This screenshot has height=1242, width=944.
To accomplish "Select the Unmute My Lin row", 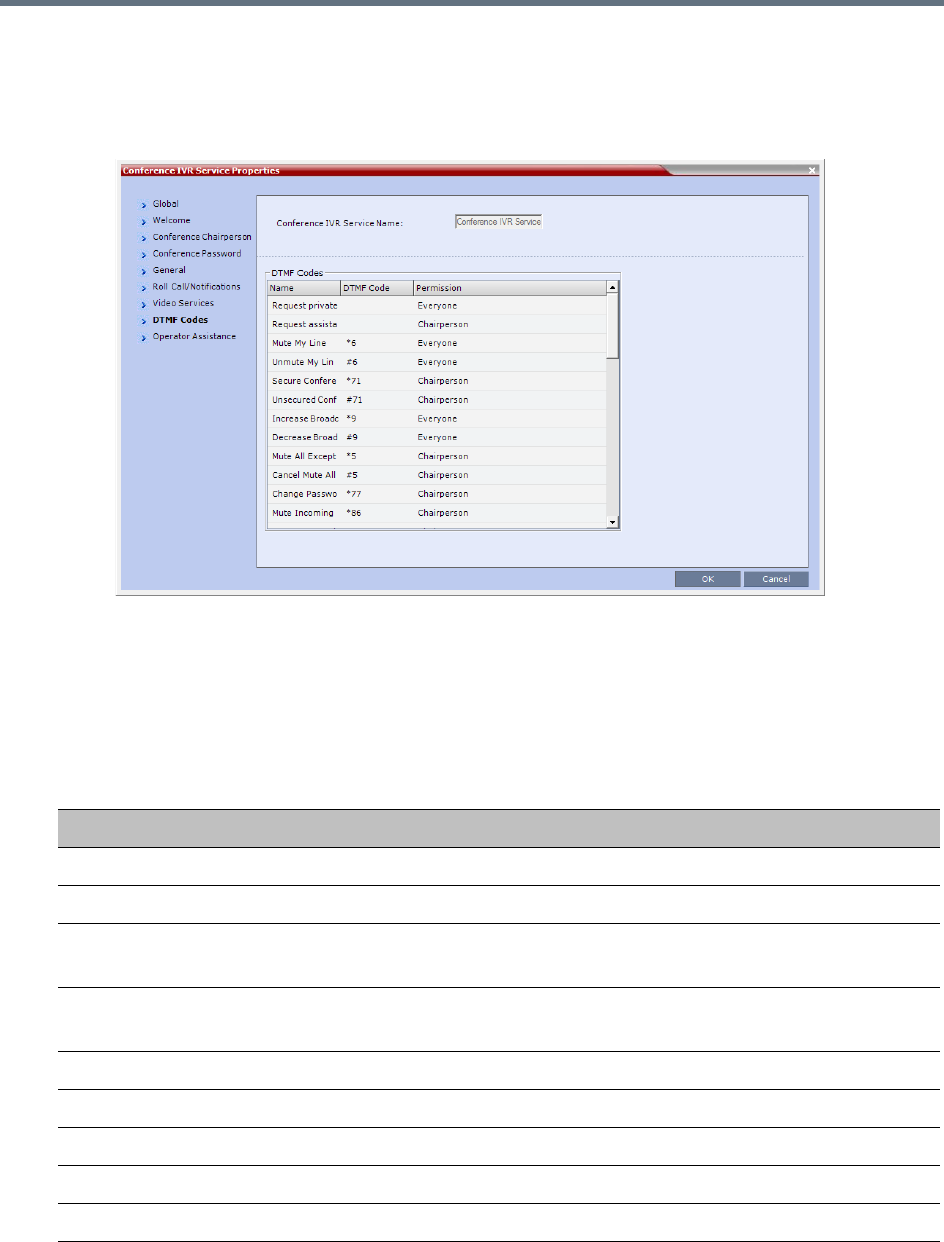I will [438, 362].
